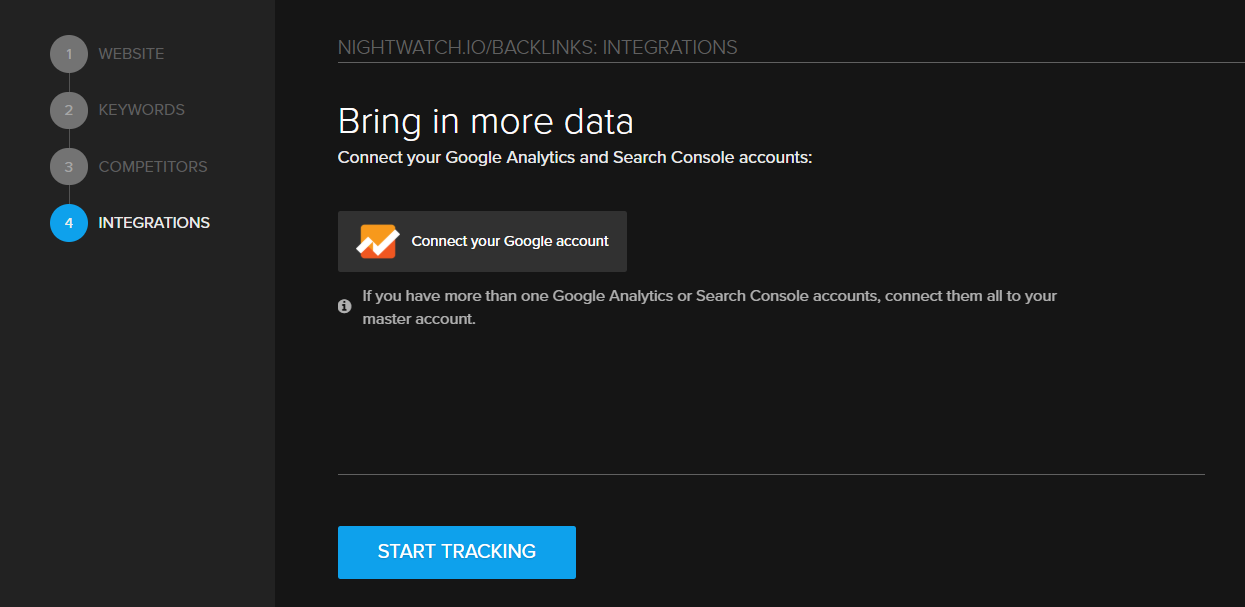Select the Integrations step label

[154, 223]
